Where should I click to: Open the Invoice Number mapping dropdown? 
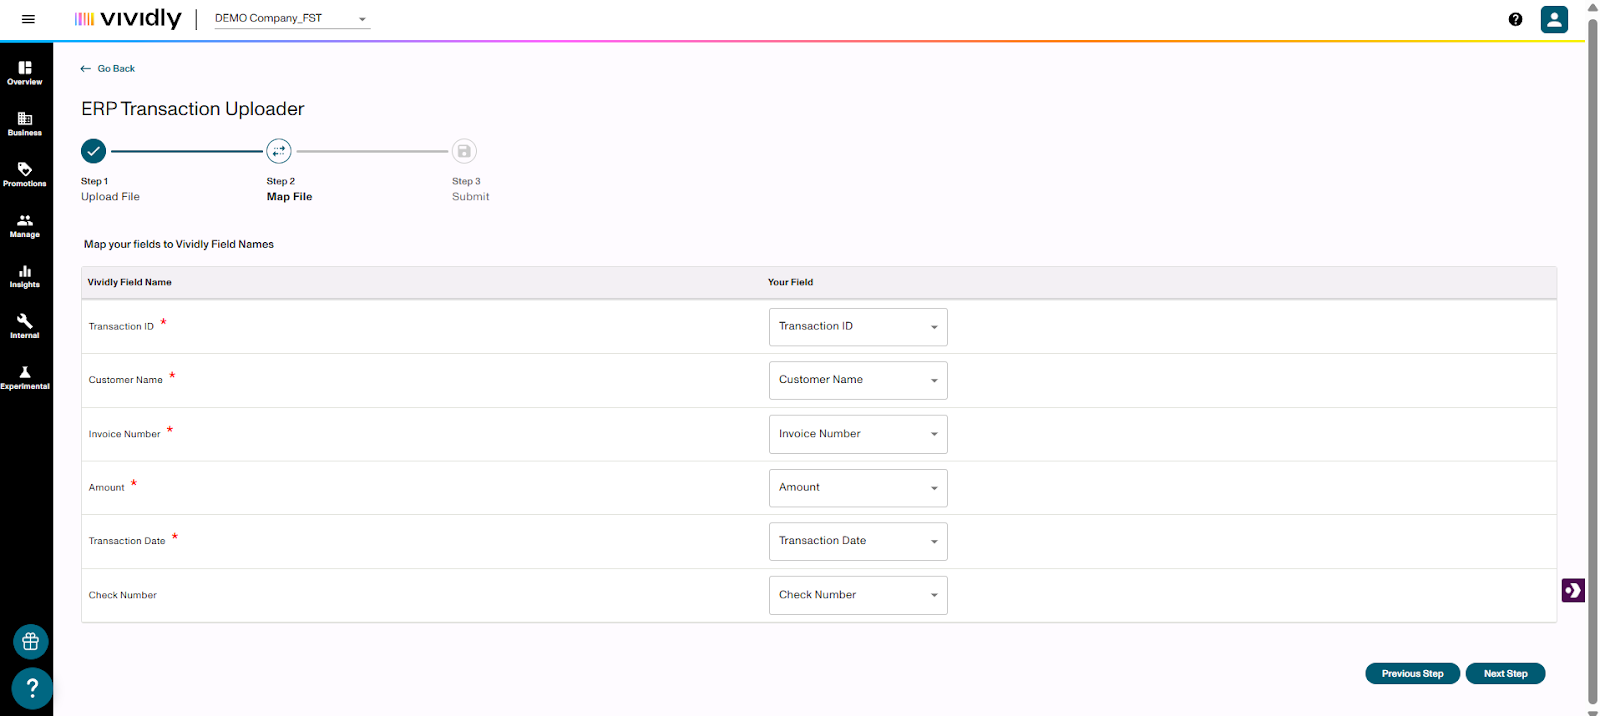[x=857, y=434]
